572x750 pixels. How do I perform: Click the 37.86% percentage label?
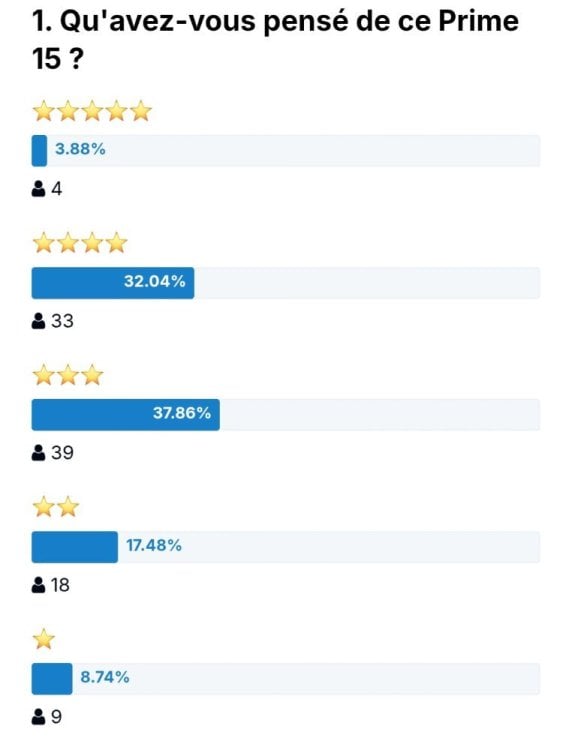coord(182,413)
